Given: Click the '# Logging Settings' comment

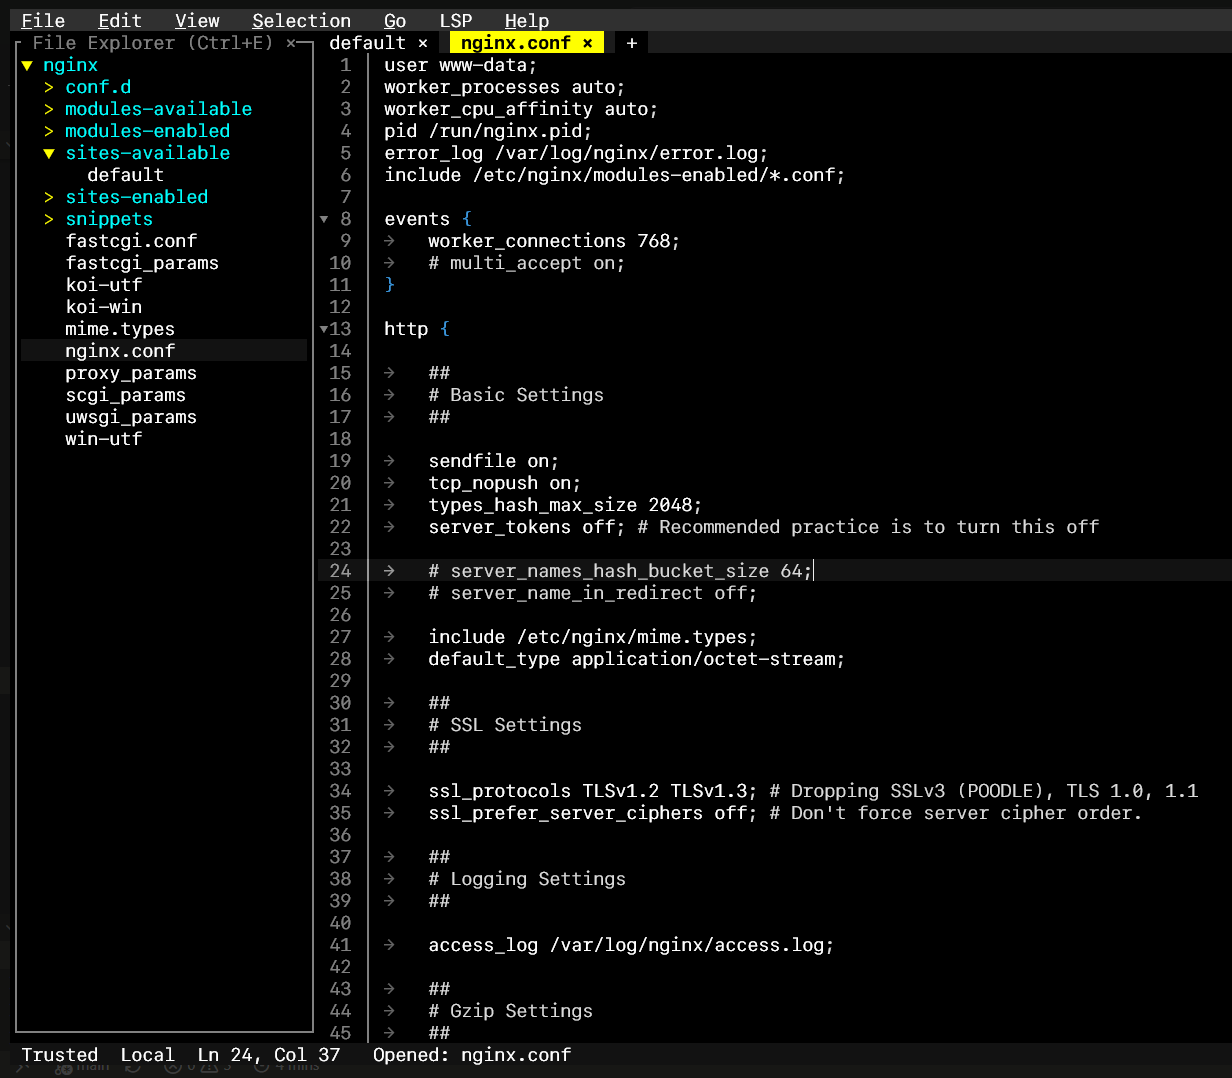Looking at the screenshot, I should point(527,879).
